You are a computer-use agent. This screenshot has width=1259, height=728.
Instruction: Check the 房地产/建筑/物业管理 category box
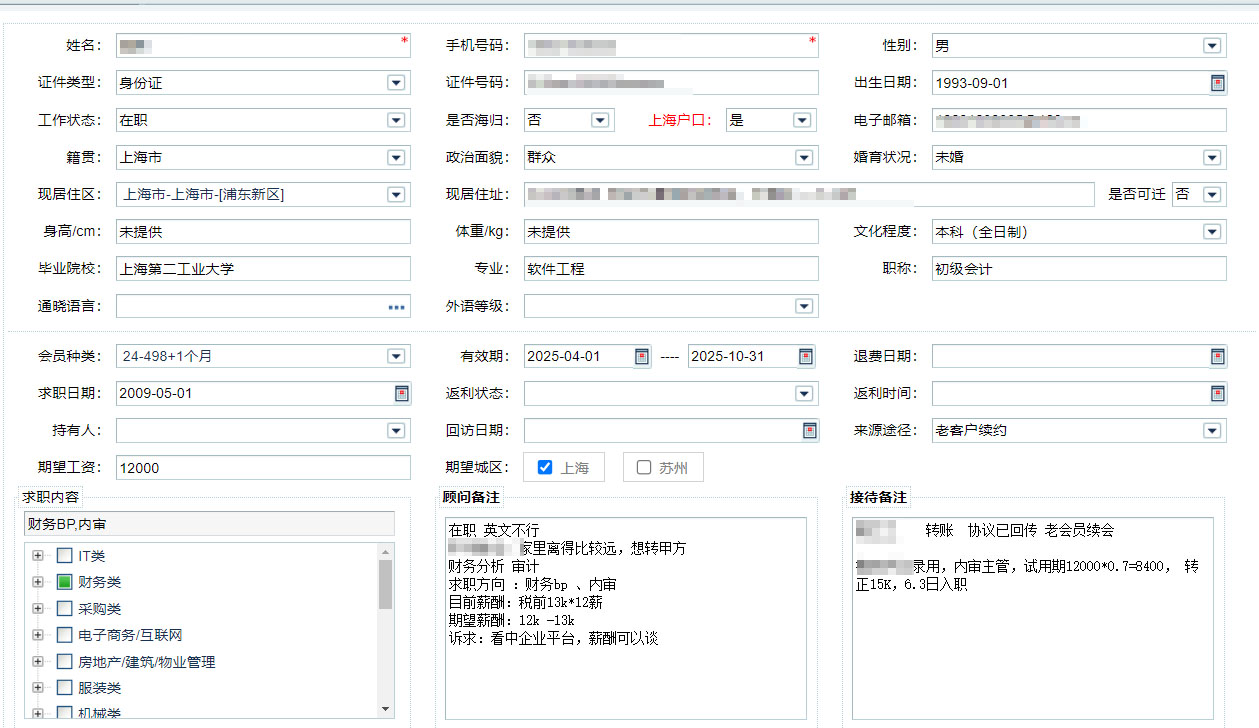point(64,661)
